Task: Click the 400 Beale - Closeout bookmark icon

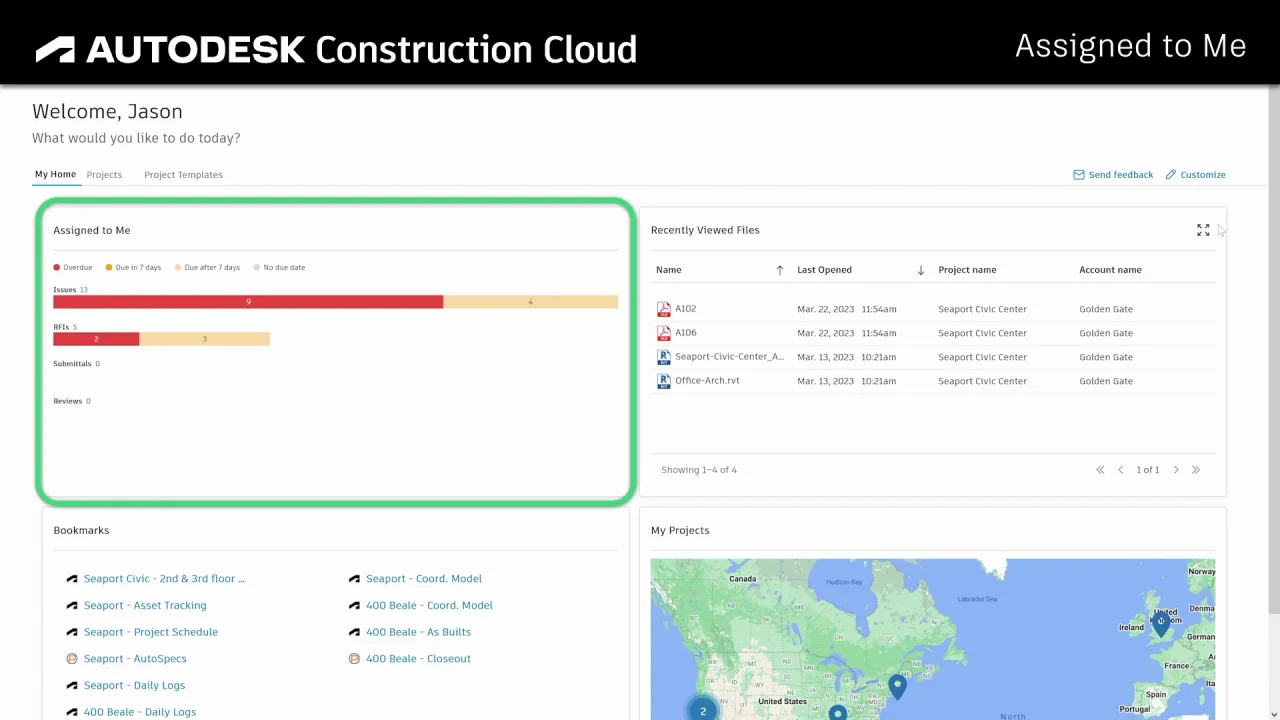Action: (x=354, y=659)
